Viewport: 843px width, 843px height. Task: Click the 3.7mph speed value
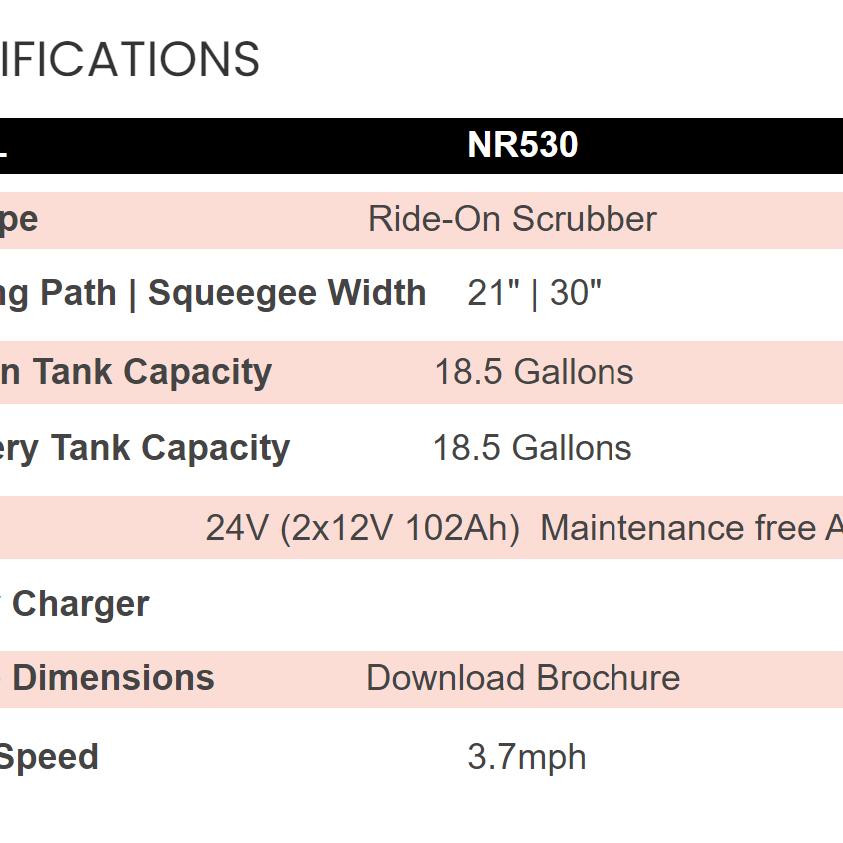[x=526, y=757]
